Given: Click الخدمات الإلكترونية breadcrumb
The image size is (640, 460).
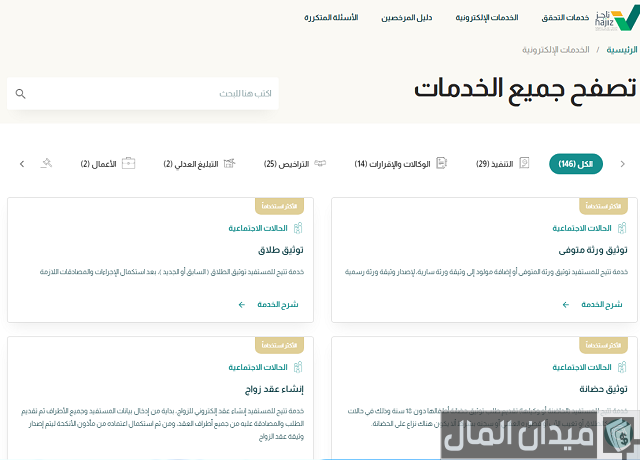Looking at the screenshot, I should tap(556, 50).
